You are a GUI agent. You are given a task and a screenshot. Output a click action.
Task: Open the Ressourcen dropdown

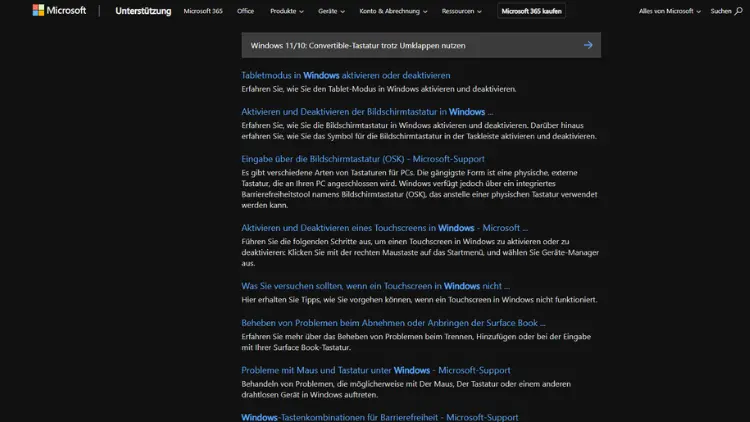click(462, 11)
